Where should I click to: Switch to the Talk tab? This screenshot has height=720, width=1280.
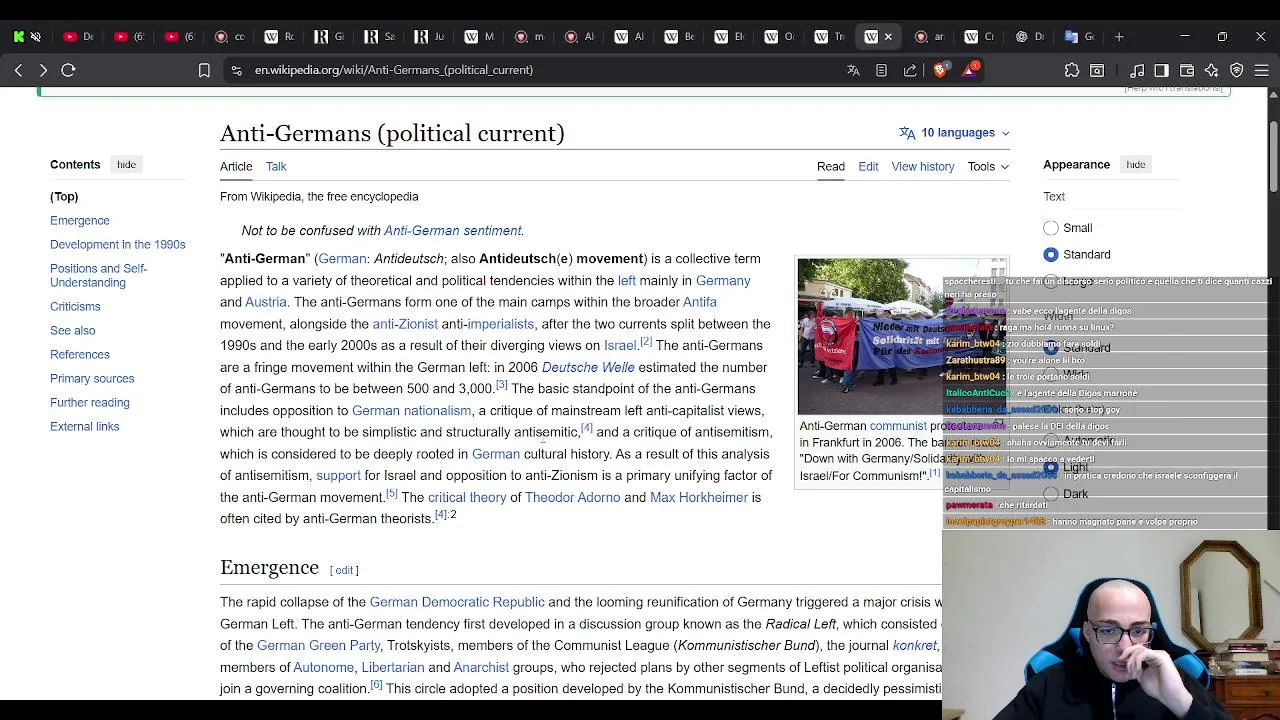[x=276, y=167]
